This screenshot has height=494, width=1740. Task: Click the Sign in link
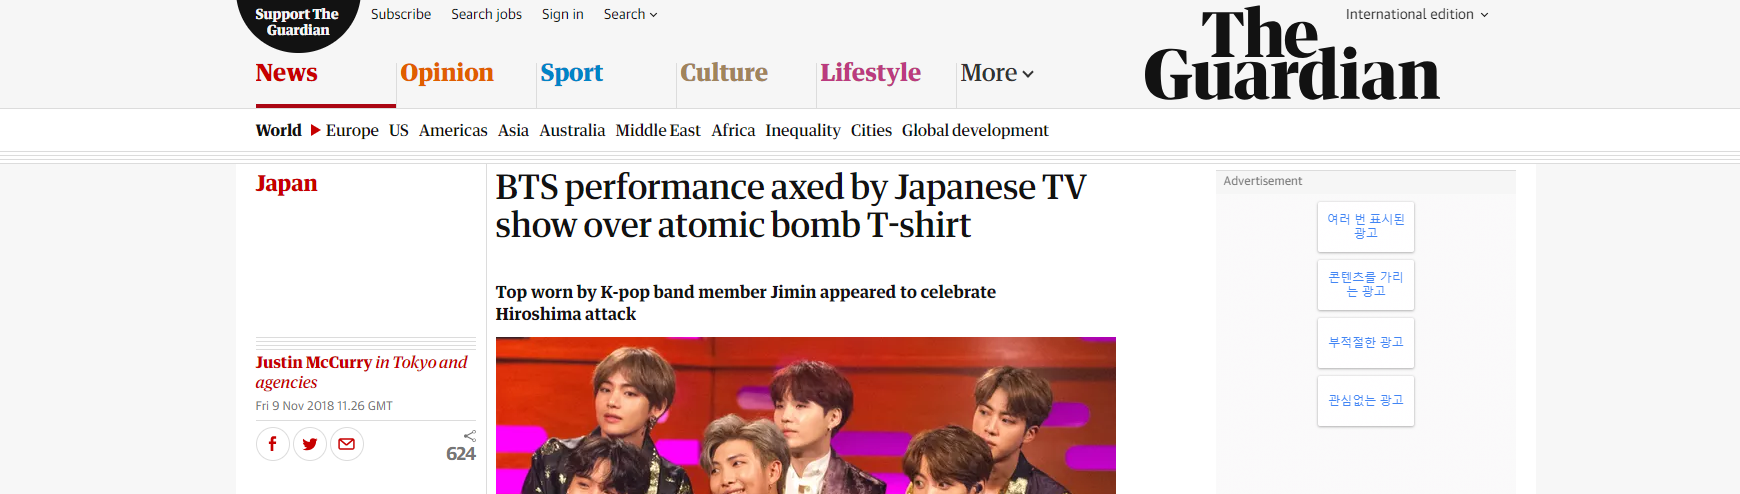(563, 14)
